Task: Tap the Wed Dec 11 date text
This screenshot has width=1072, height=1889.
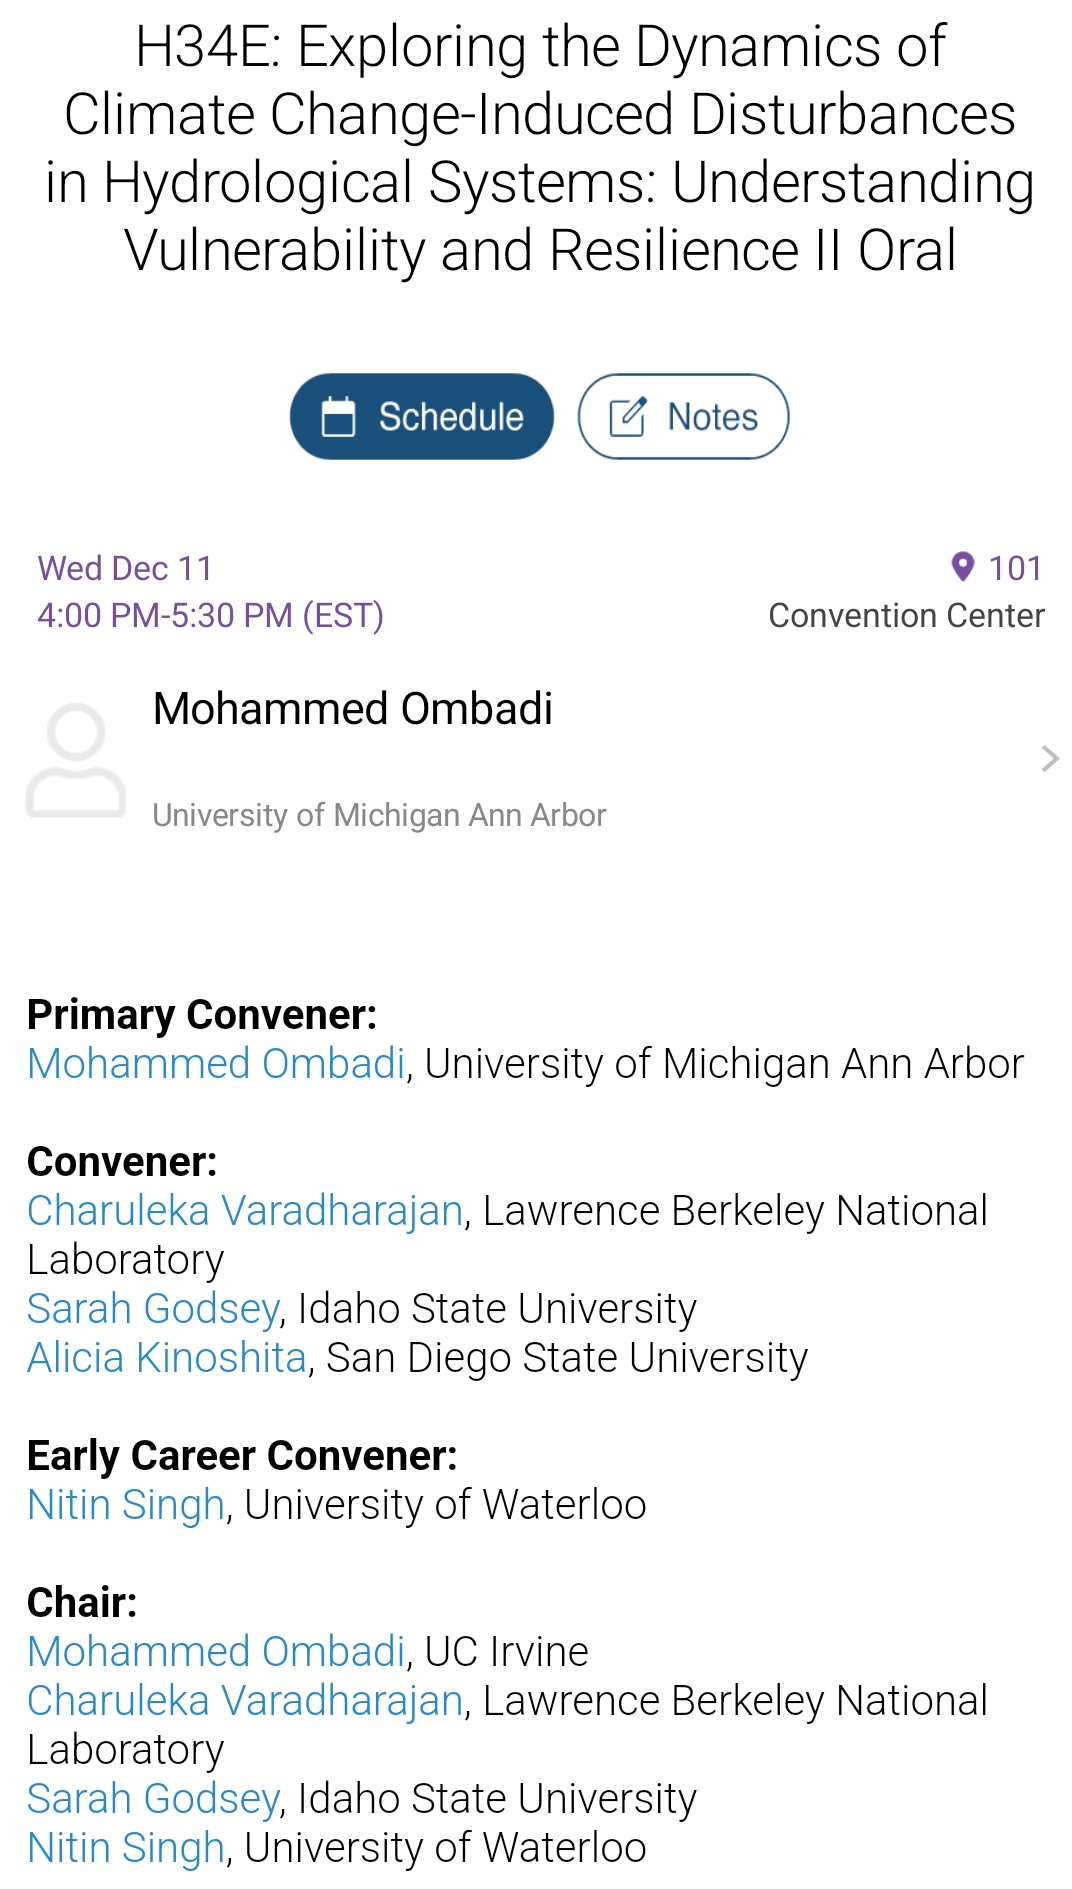Action: [125, 568]
